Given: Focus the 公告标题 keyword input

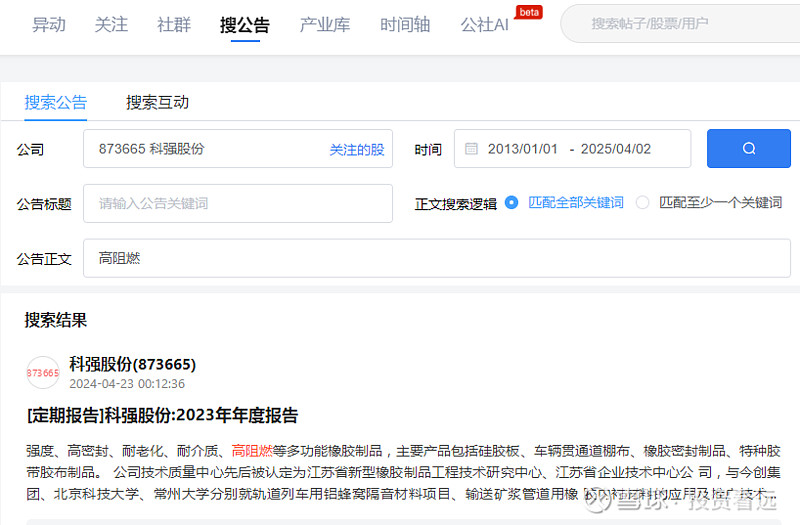Looking at the screenshot, I should coord(238,204).
